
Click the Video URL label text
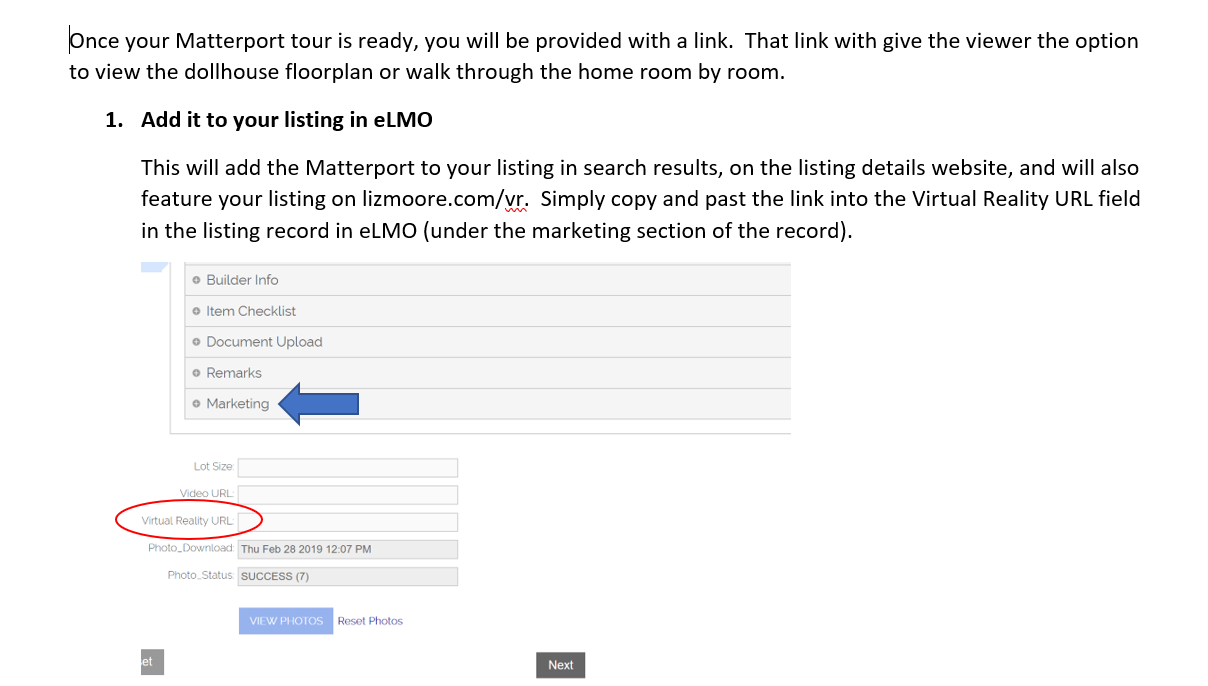(x=206, y=494)
